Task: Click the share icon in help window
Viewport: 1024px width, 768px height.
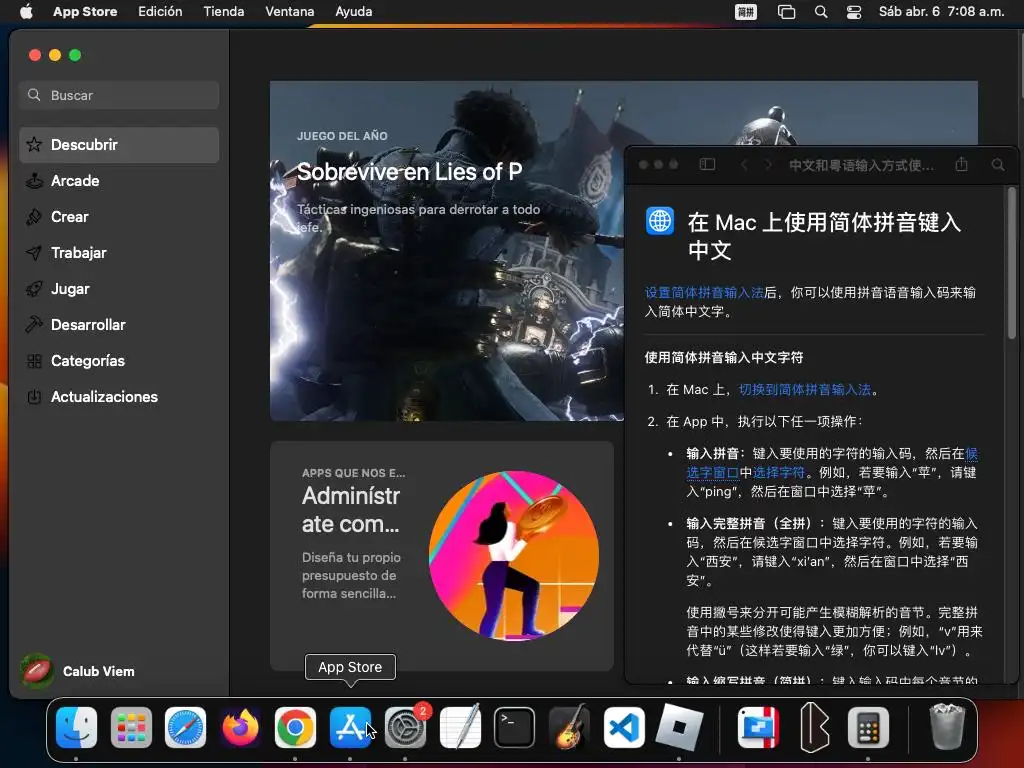Action: click(x=961, y=164)
